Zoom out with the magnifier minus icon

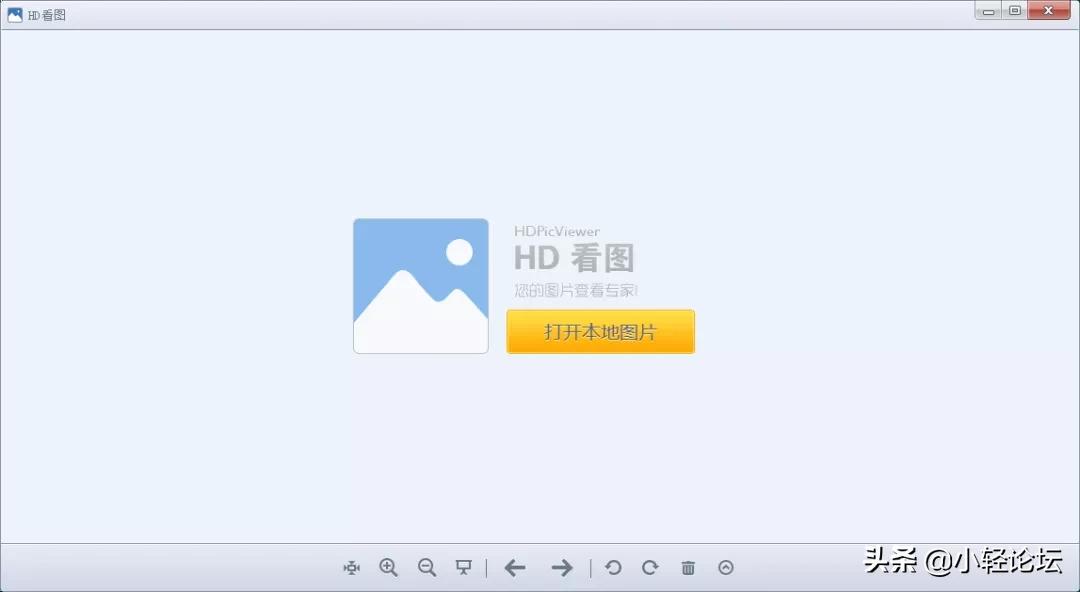click(x=426, y=567)
